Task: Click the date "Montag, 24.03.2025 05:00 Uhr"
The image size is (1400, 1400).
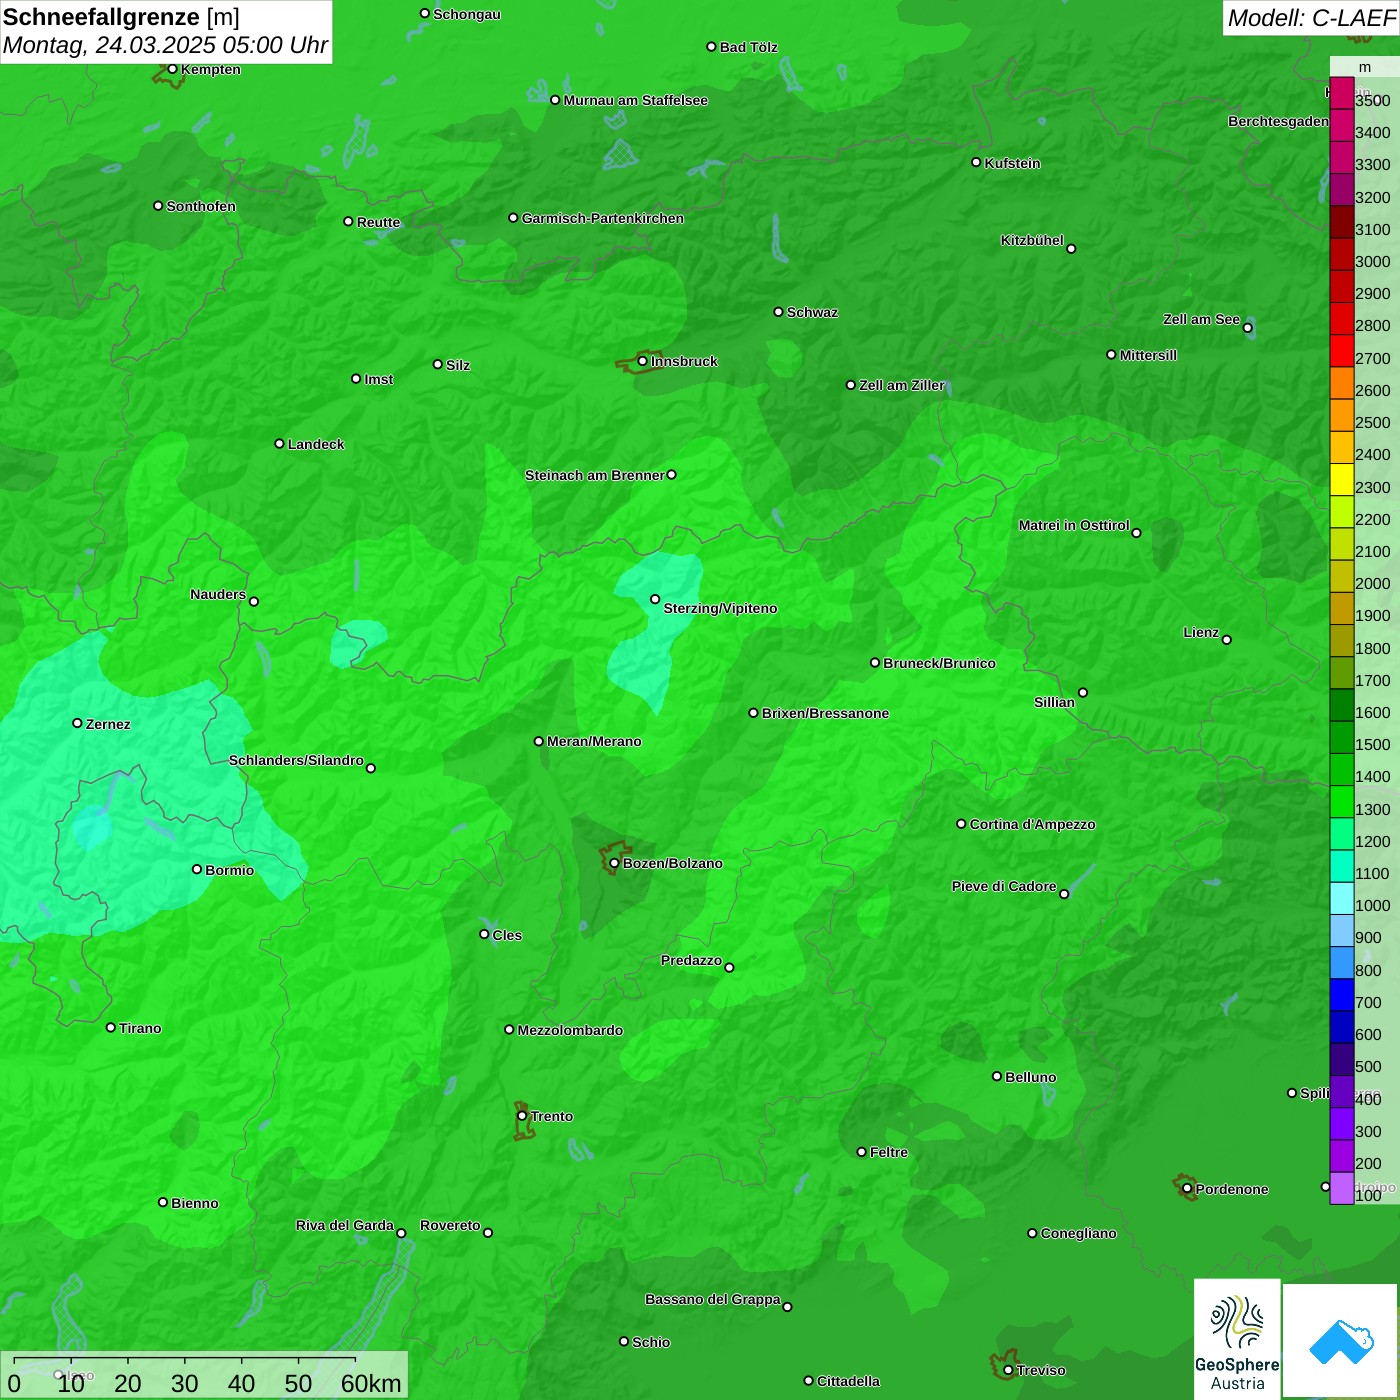Action: tap(165, 45)
